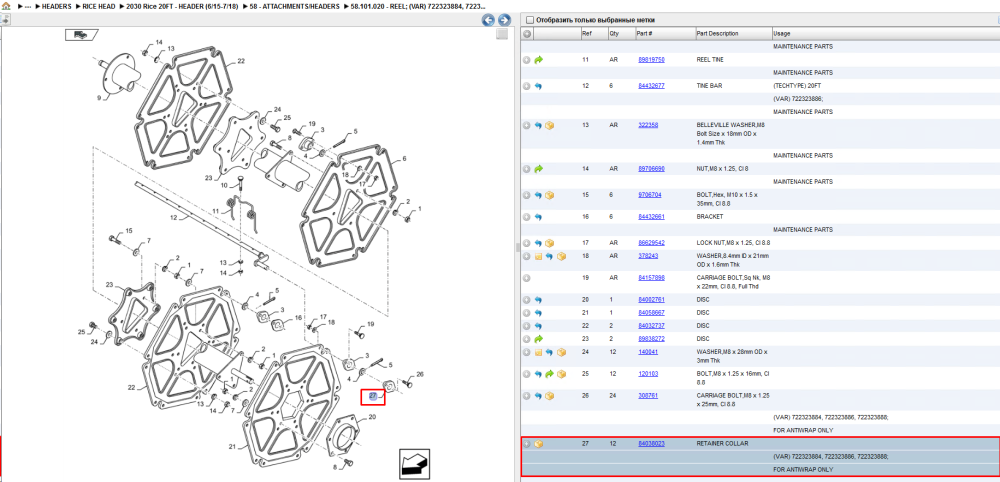The height and width of the screenshot is (482, 1000).
Task: Click green arrow icon for REEL TINE
Action: (538, 60)
